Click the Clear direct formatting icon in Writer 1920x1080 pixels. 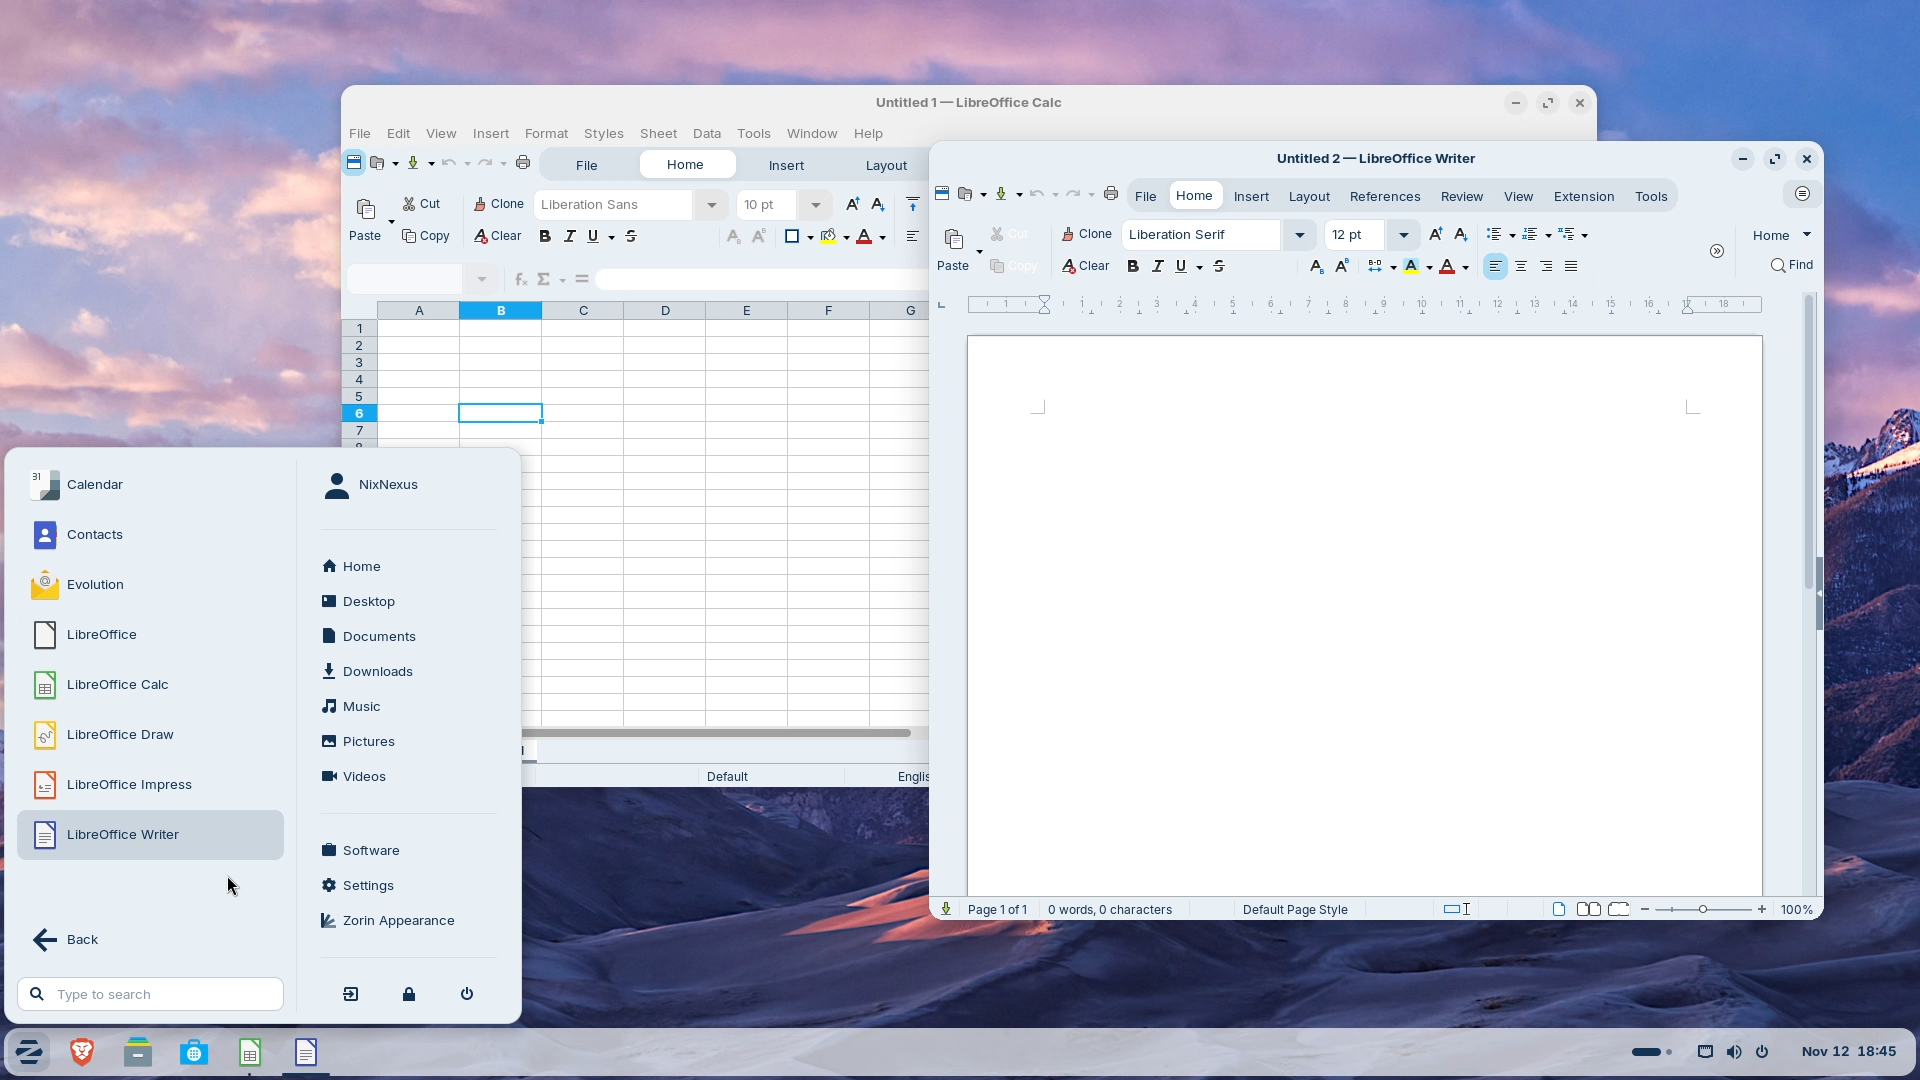(x=1086, y=266)
